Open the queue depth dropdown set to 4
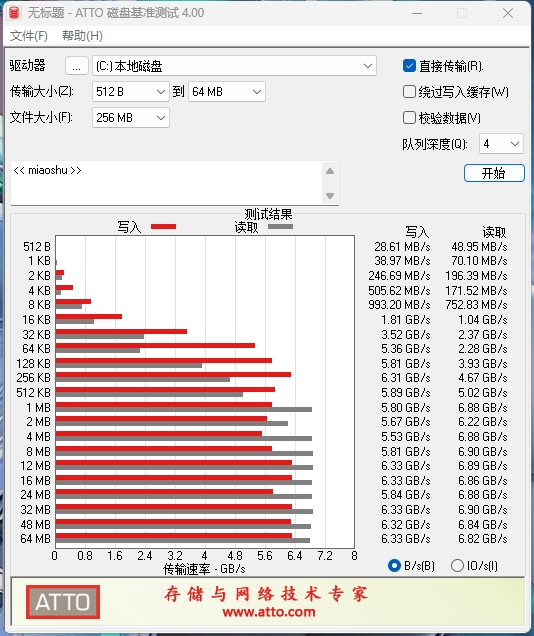This screenshot has height=636, width=534. pyautogui.click(x=501, y=144)
